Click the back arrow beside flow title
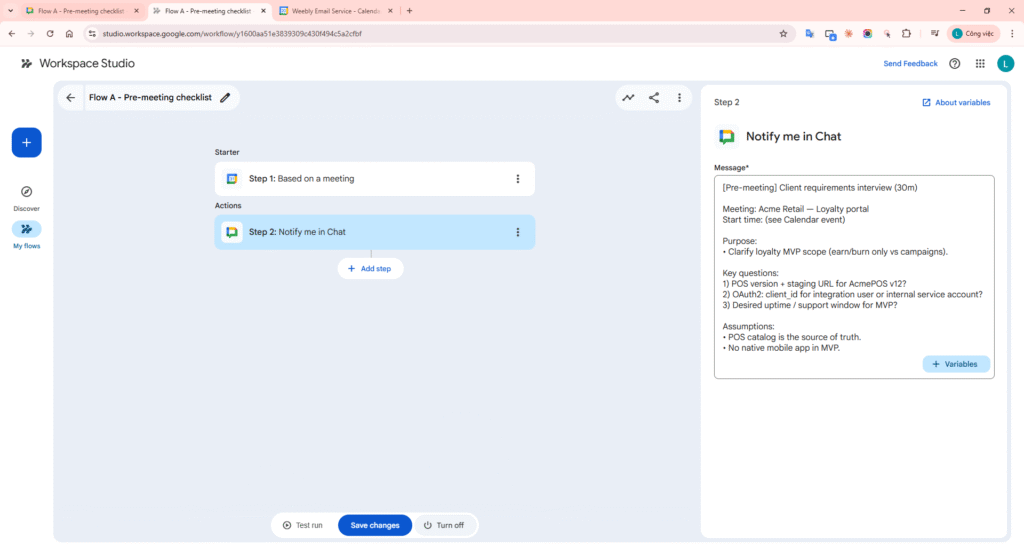This screenshot has width=1024, height=553. coord(70,98)
